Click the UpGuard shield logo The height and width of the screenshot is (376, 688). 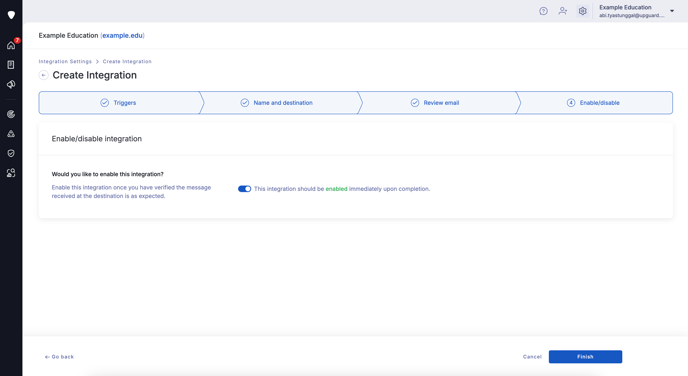[11, 15]
